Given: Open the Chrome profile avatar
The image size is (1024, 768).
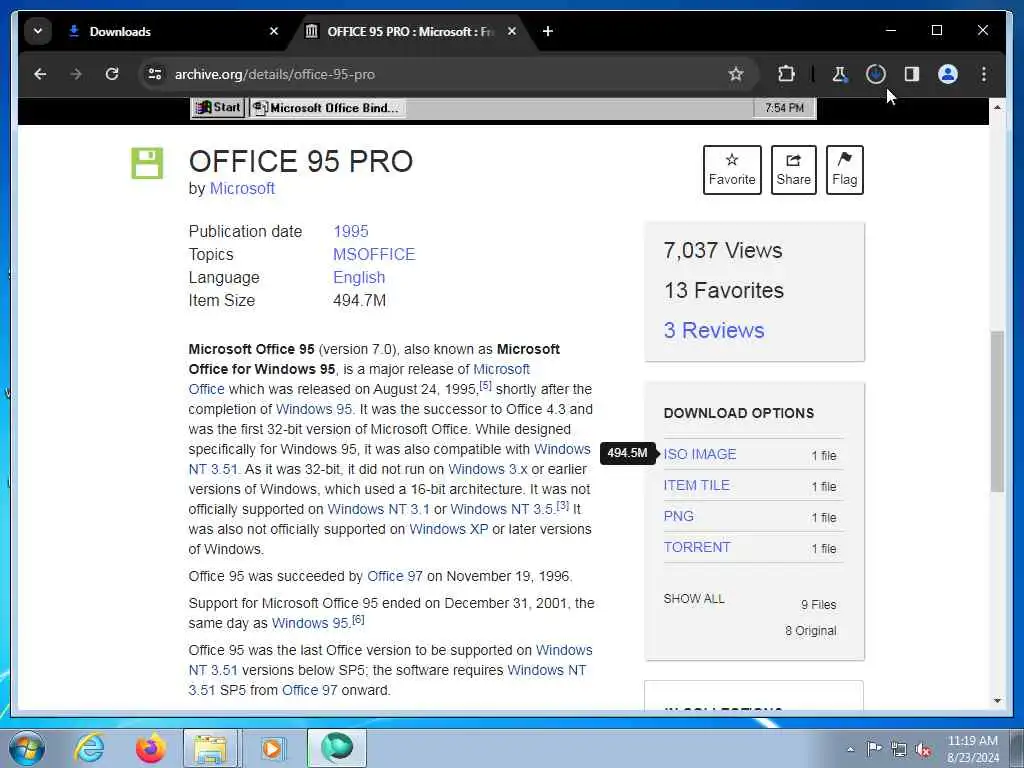Looking at the screenshot, I should point(948,74).
